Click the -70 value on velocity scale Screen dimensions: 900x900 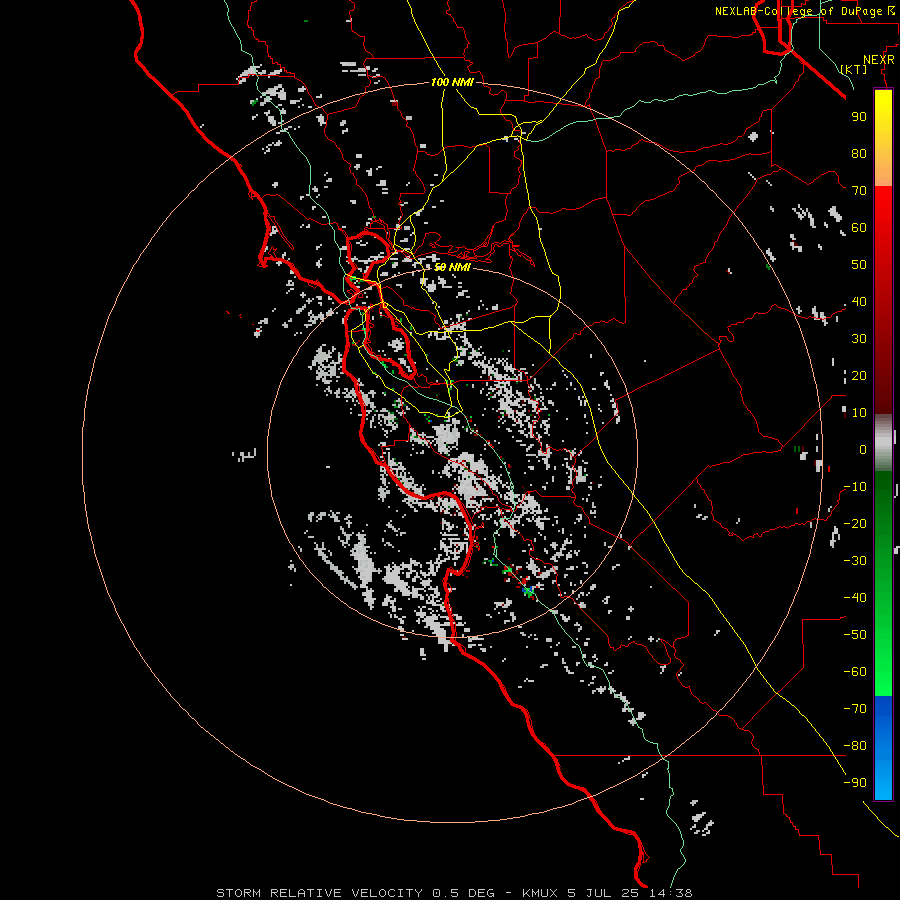click(855, 709)
